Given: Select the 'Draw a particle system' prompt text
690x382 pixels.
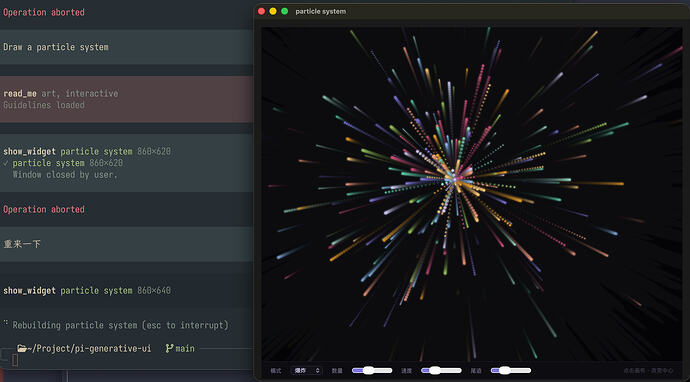Looking at the screenshot, I should [x=56, y=47].
